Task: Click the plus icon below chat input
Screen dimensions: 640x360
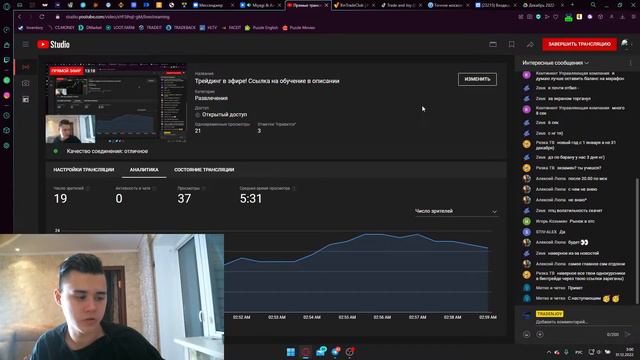Action: (540, 334)
